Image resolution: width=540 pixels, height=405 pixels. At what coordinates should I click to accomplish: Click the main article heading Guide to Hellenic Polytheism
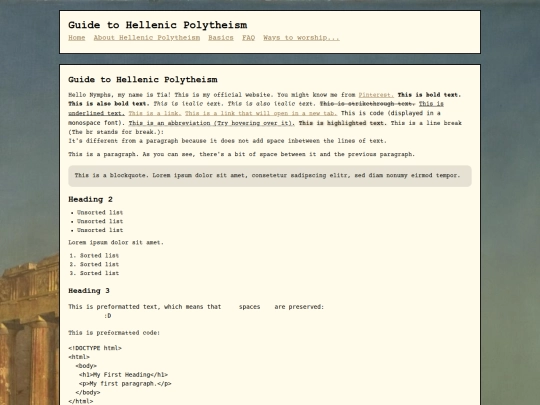pos(143,80)
